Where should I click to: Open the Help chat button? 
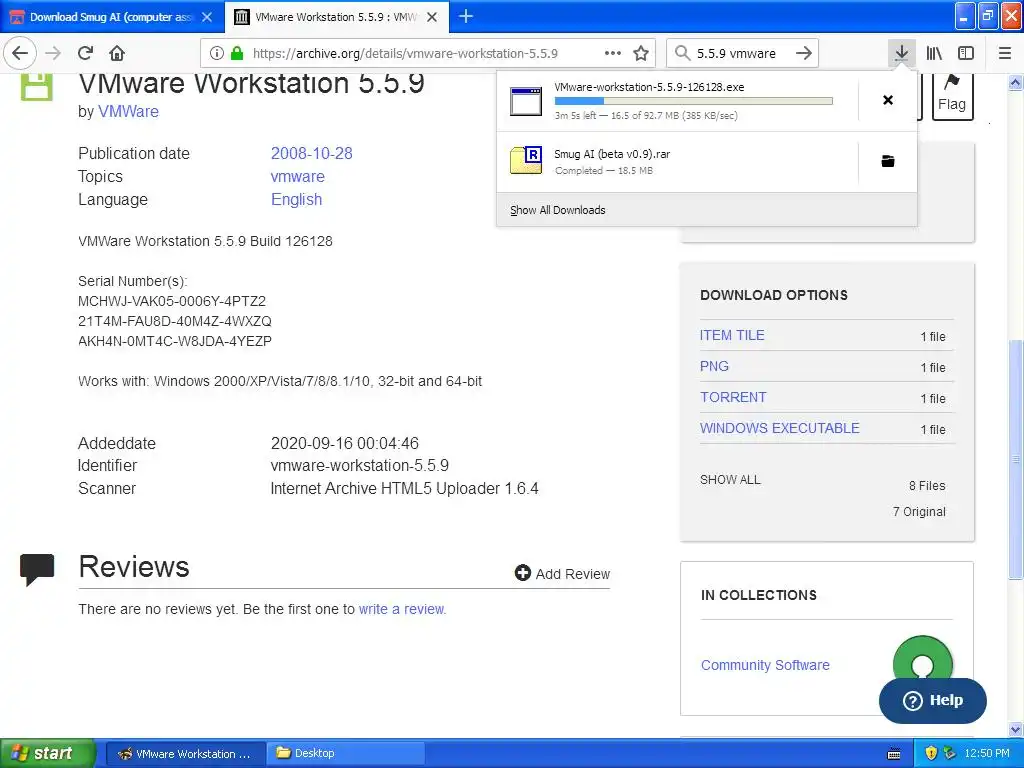coord(933,700)
